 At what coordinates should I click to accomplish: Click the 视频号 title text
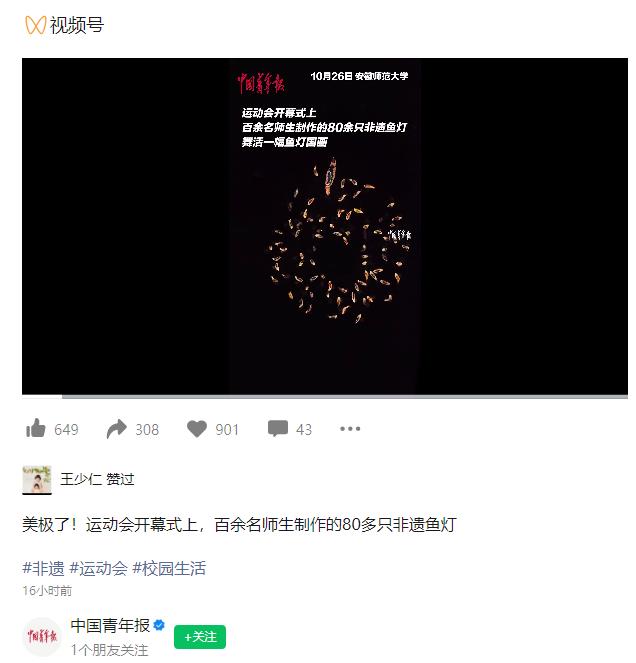pyautogui.click(x=77, y=25)
